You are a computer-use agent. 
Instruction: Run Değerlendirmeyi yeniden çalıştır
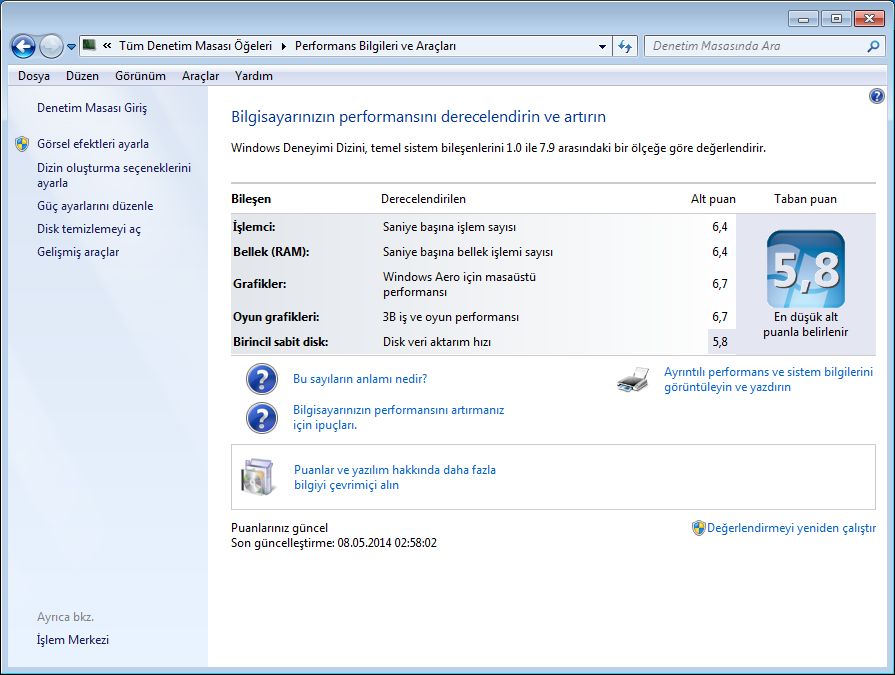pyautogui.click(x=791, y=528)
